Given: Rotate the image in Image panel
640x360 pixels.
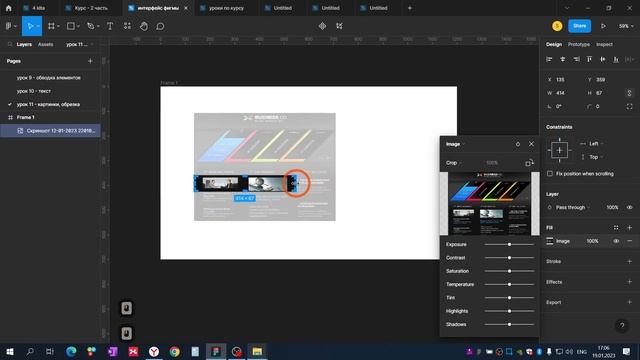Looking at the screenshot, I should 529,163.
